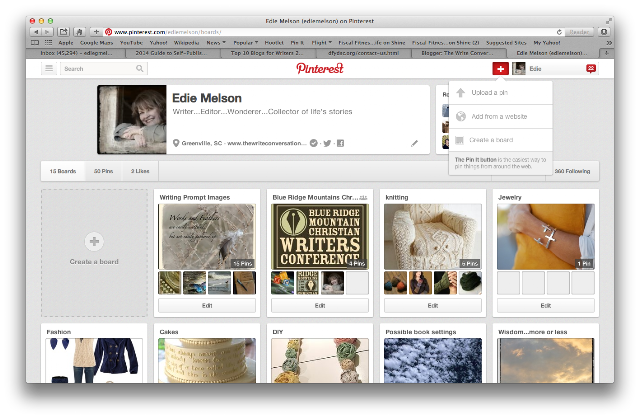
Task: Open the Pinterest categories hamburger menu
Action: click(x=49, y=69)
